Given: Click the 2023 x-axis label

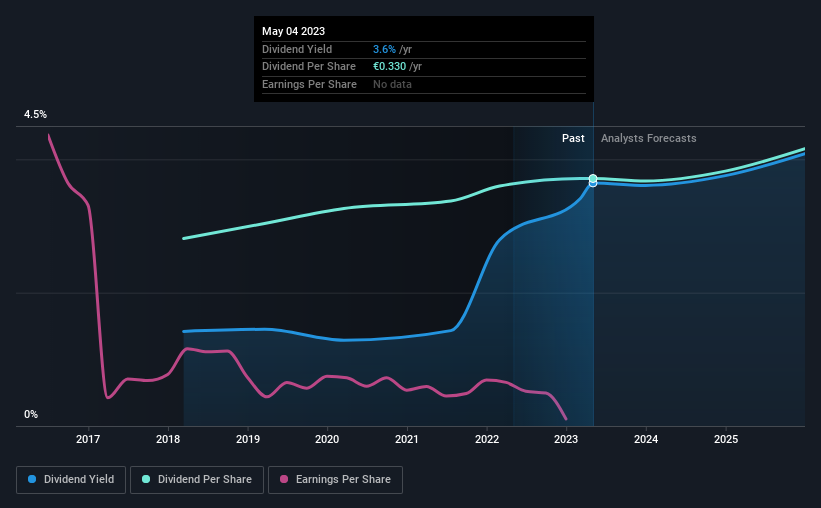Looking at the screenshot, I should click(x=566, y=439).
